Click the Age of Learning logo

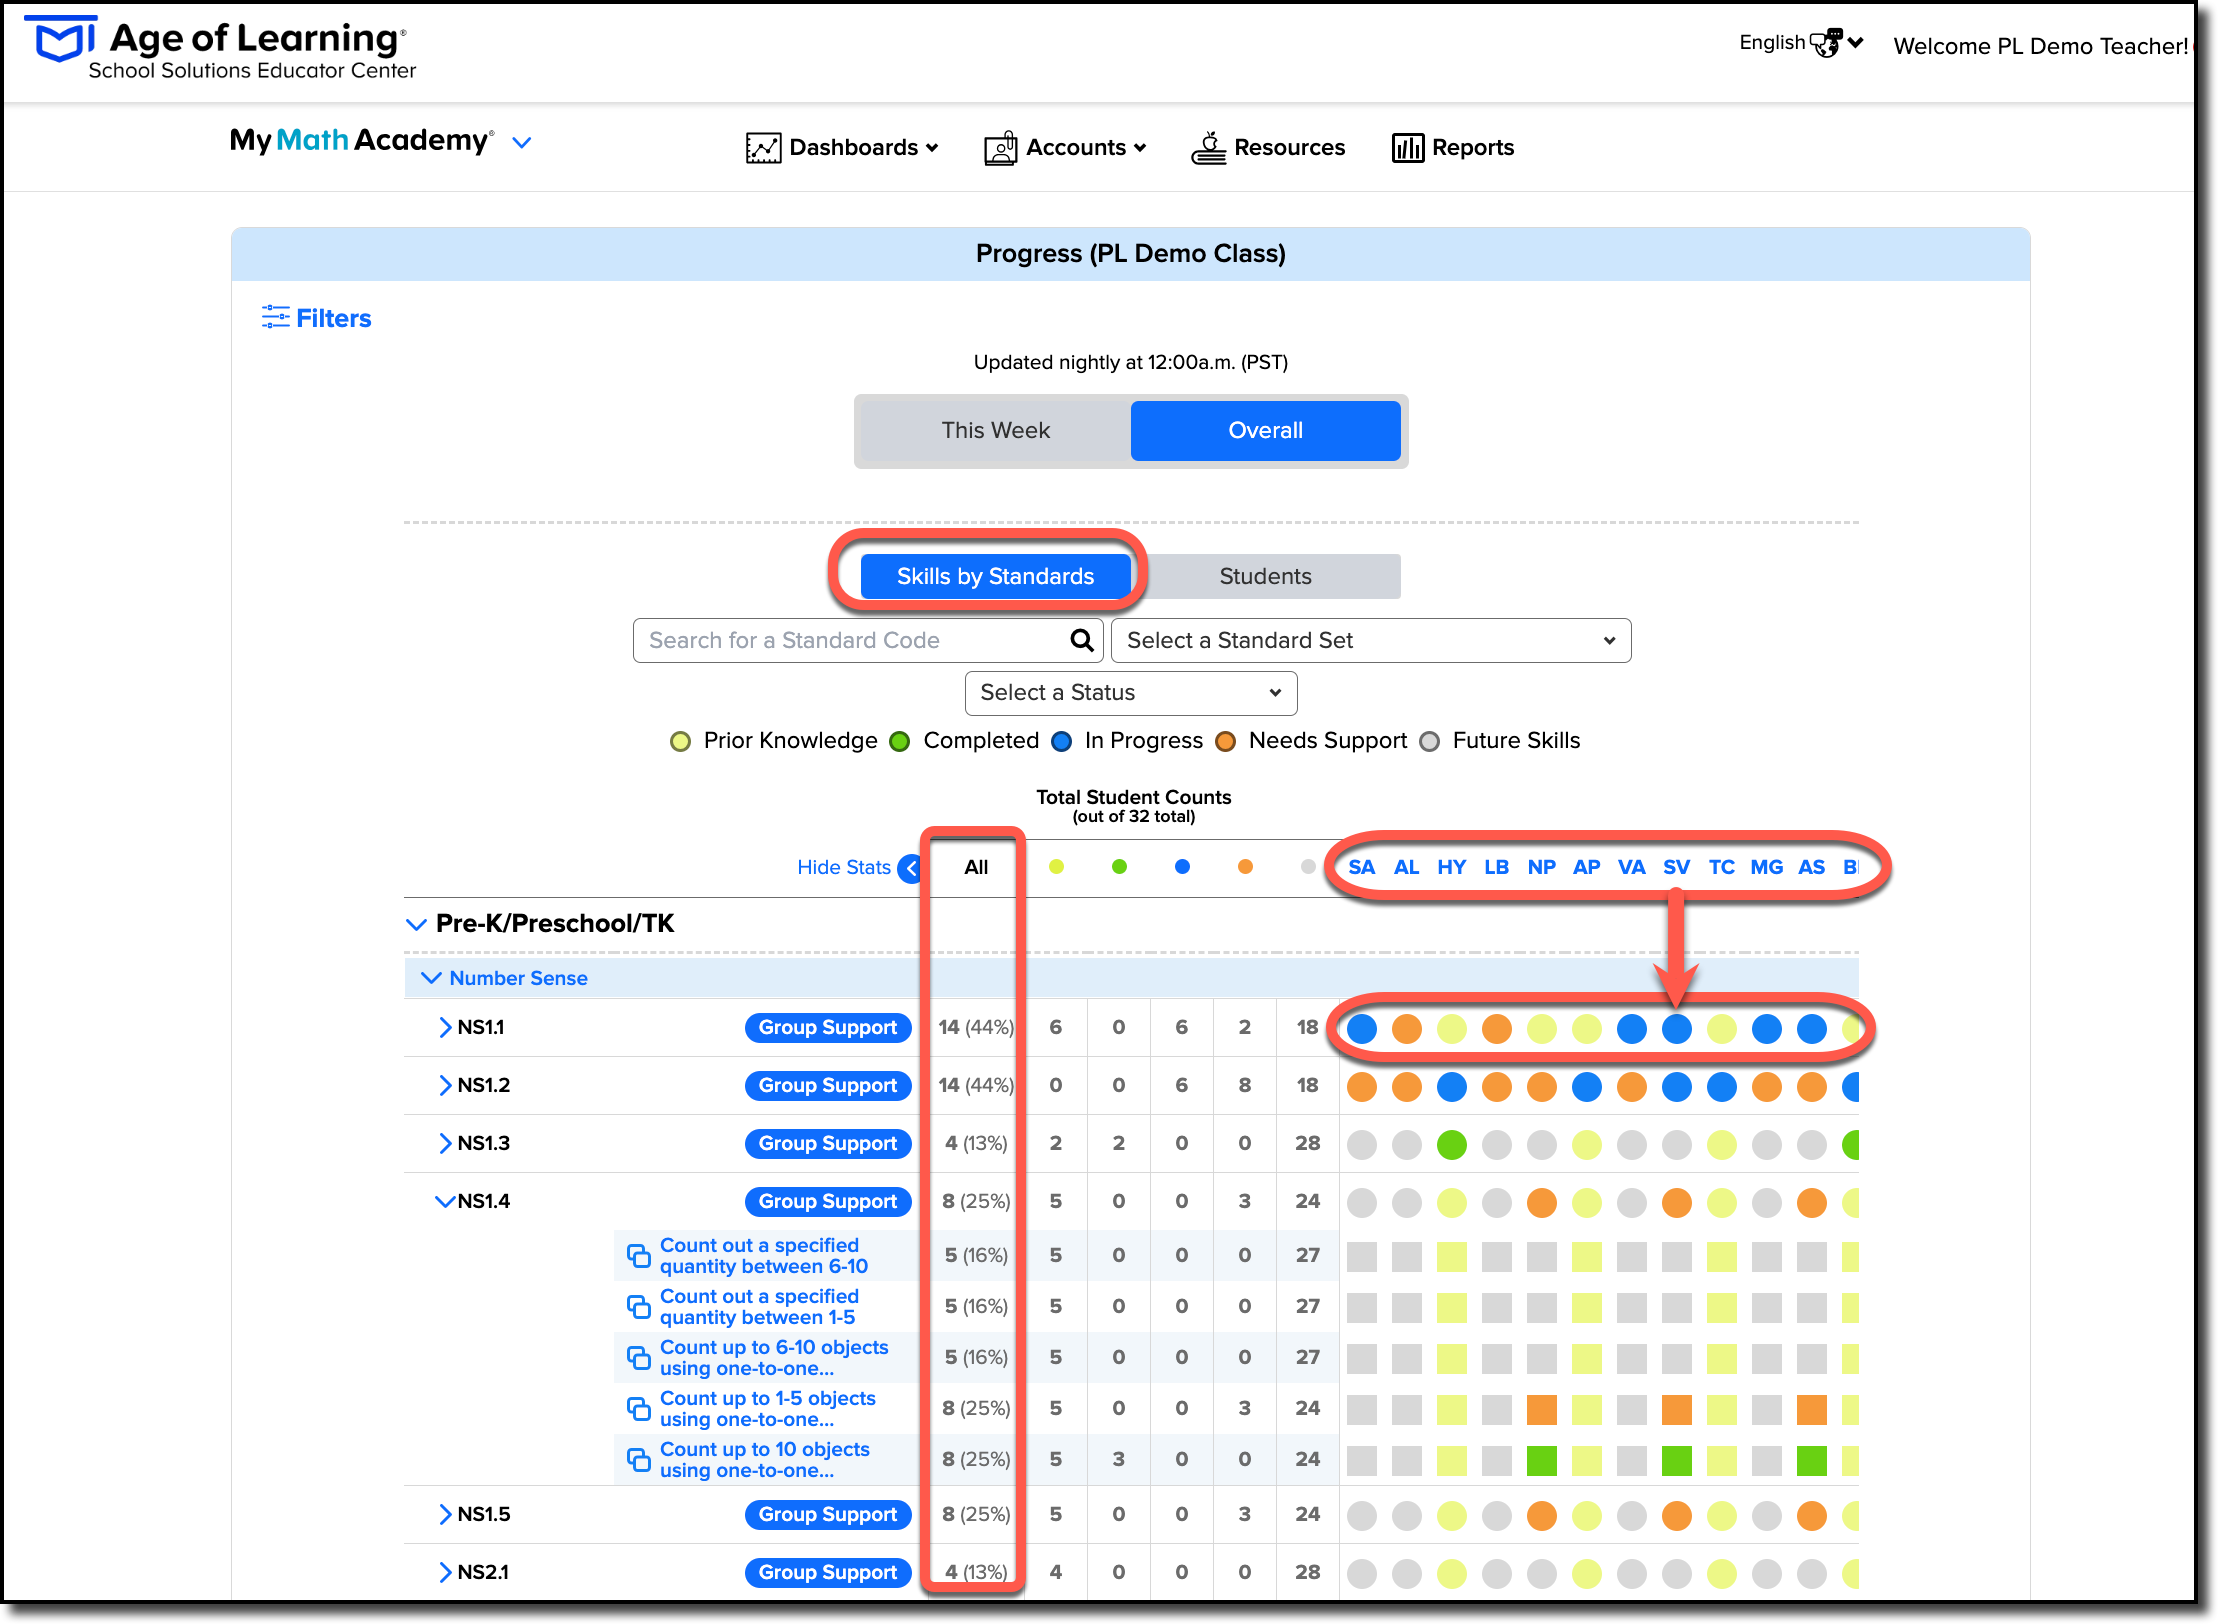coord(220,50)
